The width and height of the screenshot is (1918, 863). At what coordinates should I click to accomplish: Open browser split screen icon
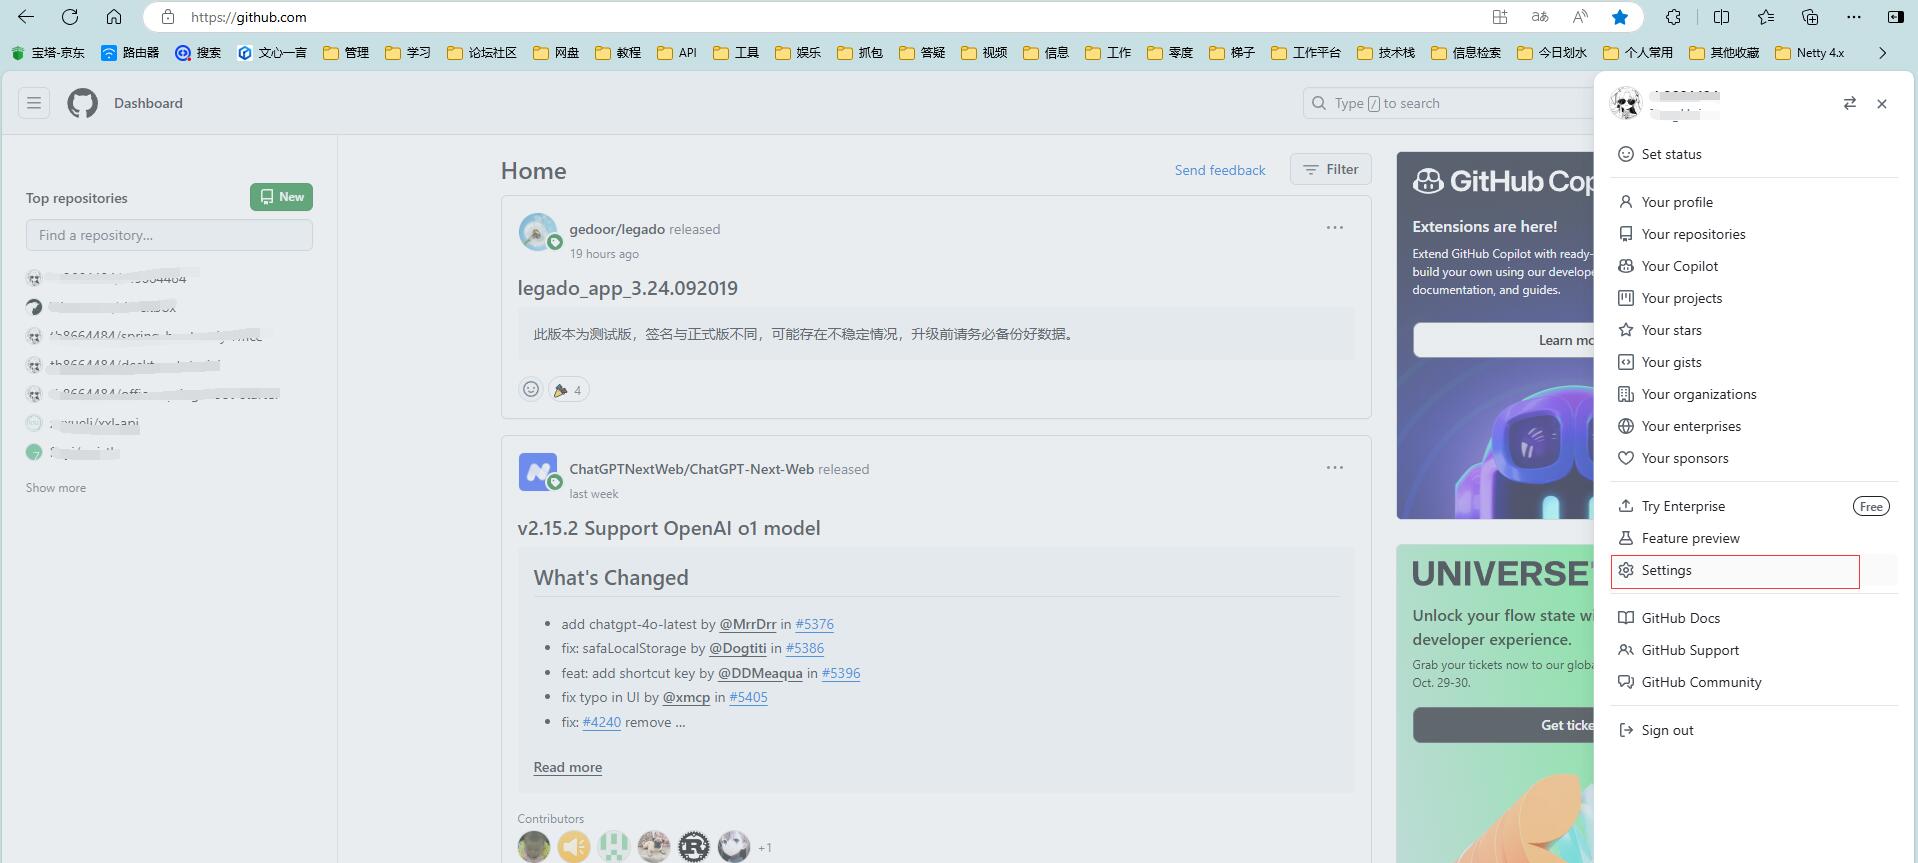pos(1721,17)
